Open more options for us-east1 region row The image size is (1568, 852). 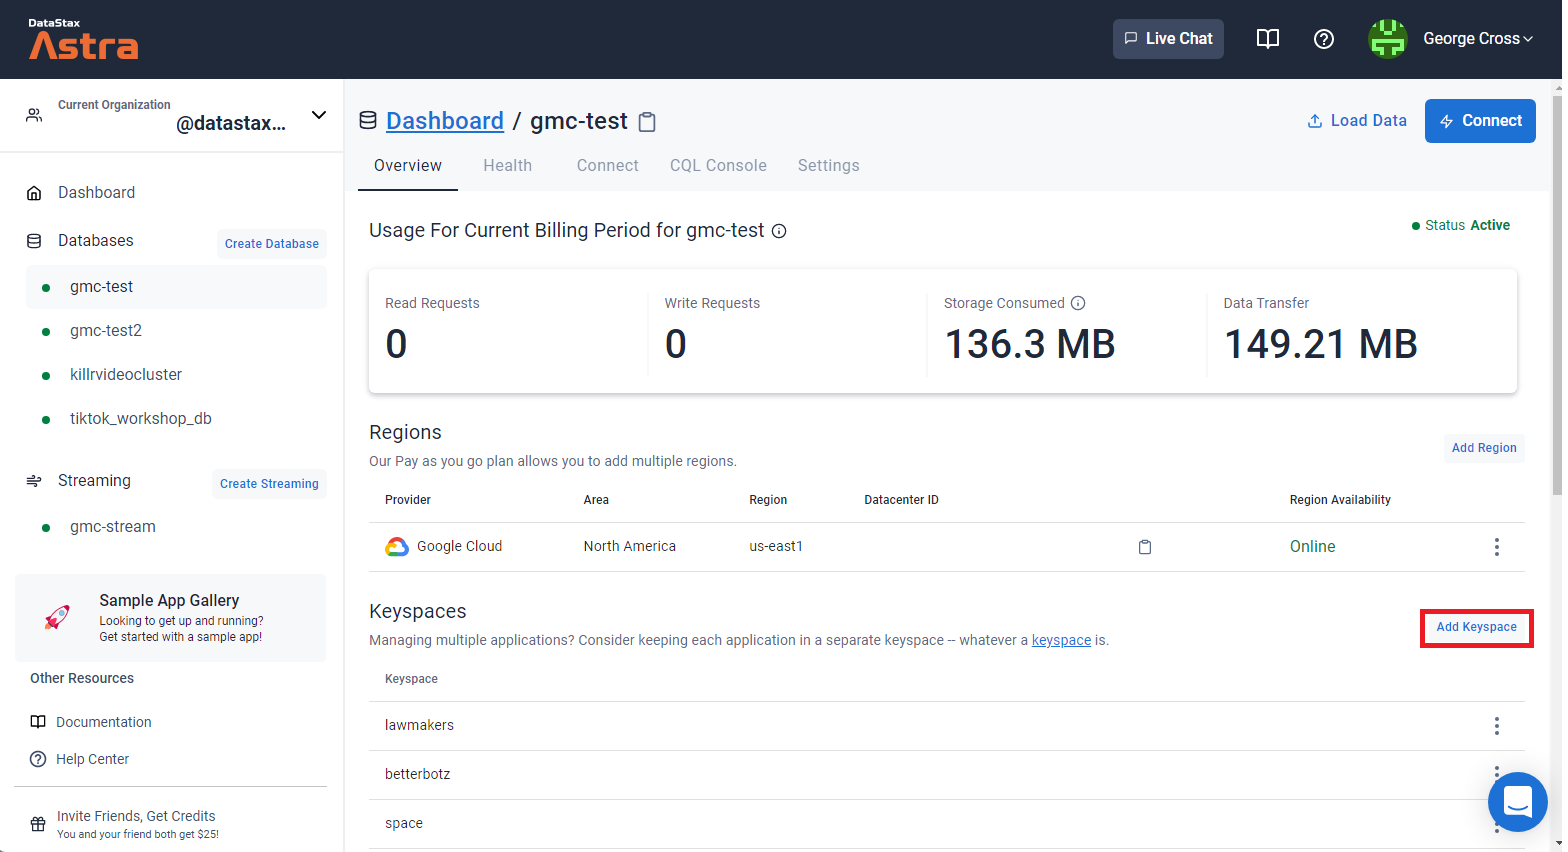click(1497, 547)
